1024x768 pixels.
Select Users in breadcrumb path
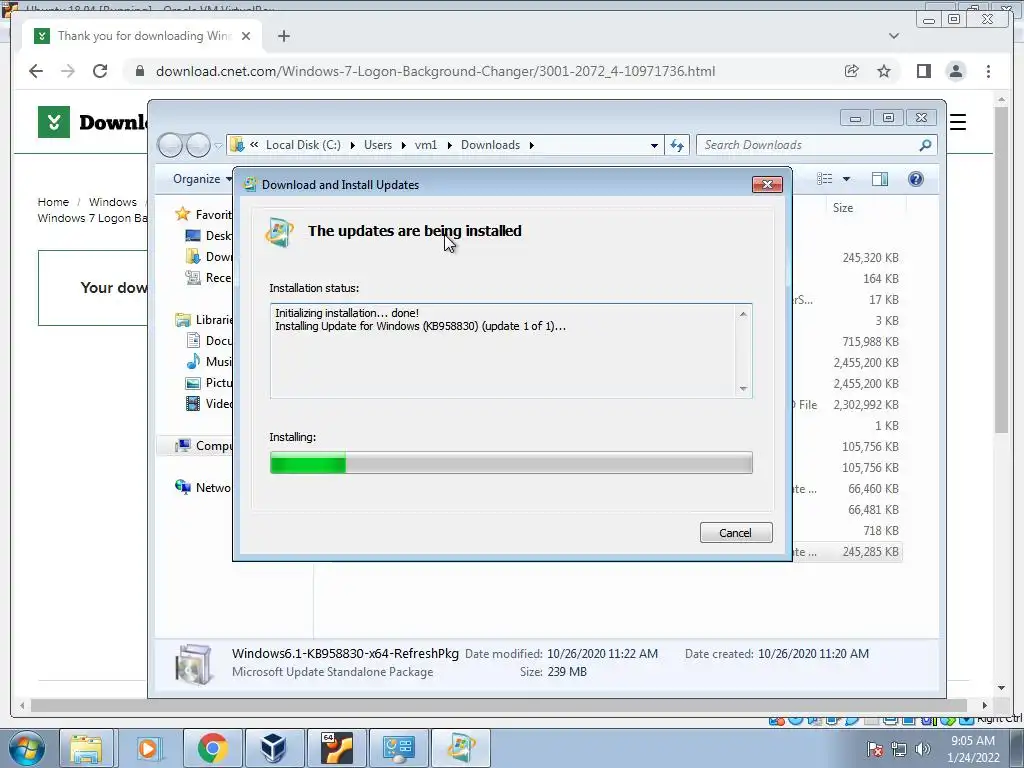(x=377, y=145)
